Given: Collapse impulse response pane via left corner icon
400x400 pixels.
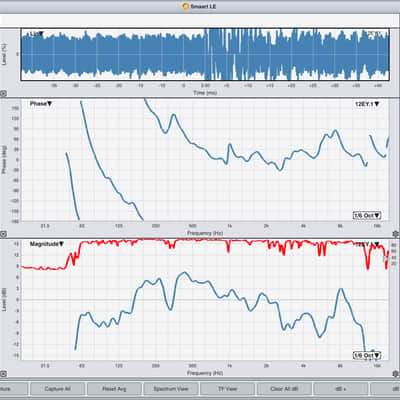Looking at the screenshot, I should click(x=3, y=94).
